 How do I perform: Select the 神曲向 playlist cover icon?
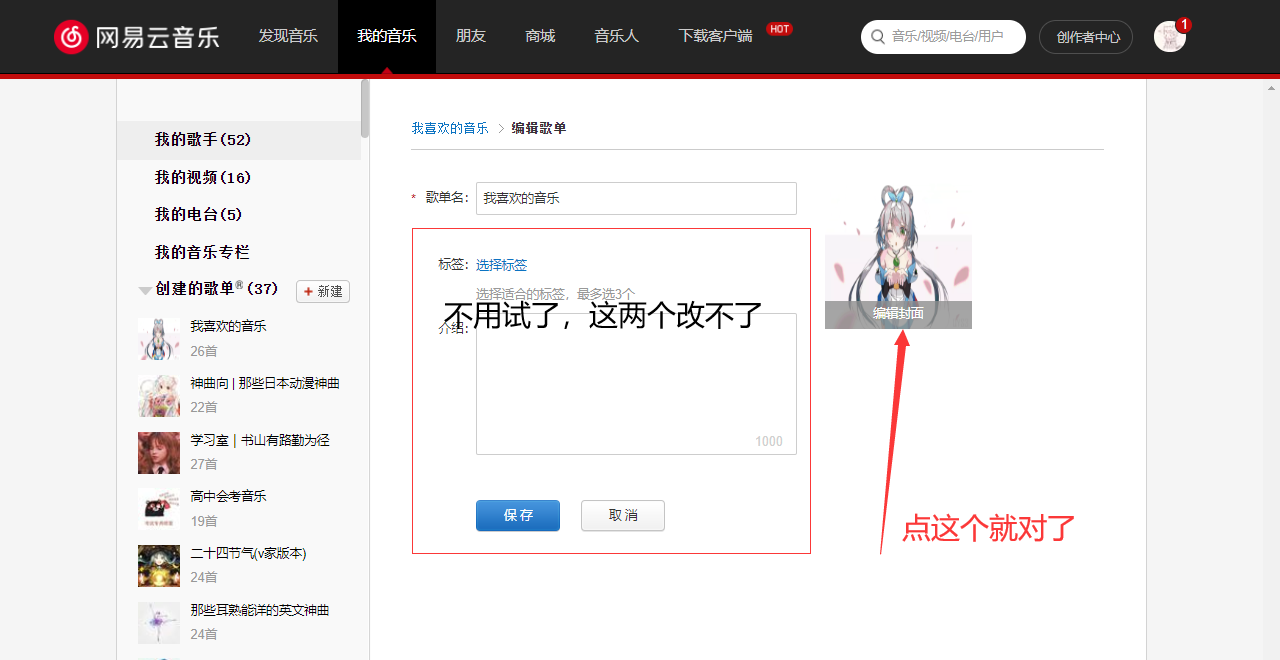point(159,396)
